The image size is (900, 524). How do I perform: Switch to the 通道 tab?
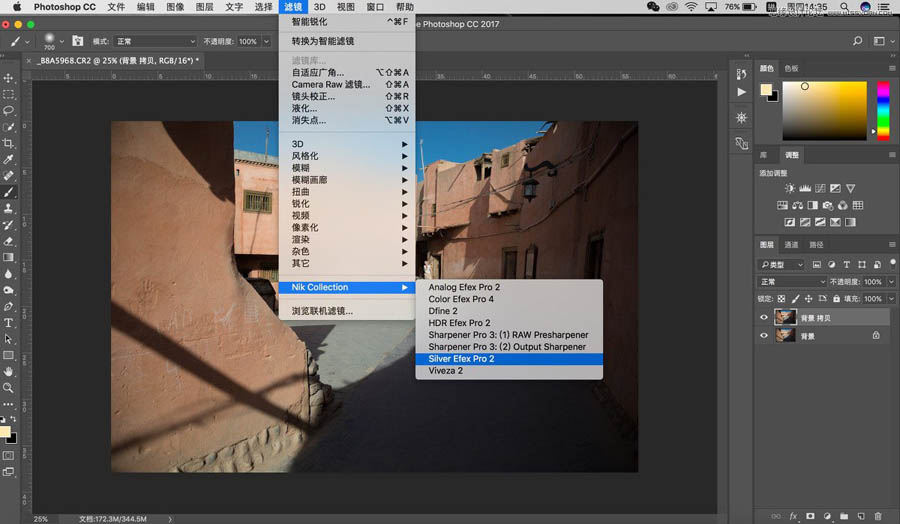791,244
